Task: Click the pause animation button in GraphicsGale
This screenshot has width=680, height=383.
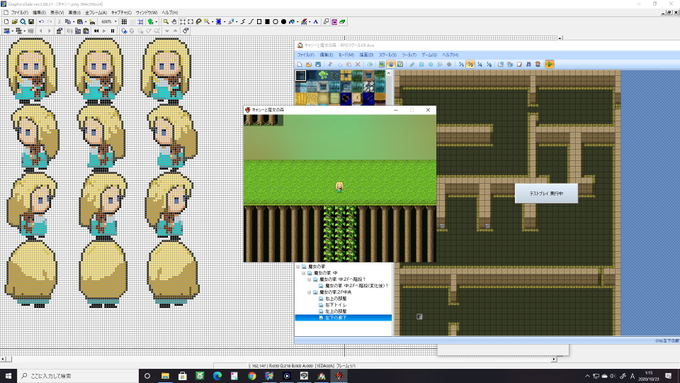Action: [x=112, y=31]
